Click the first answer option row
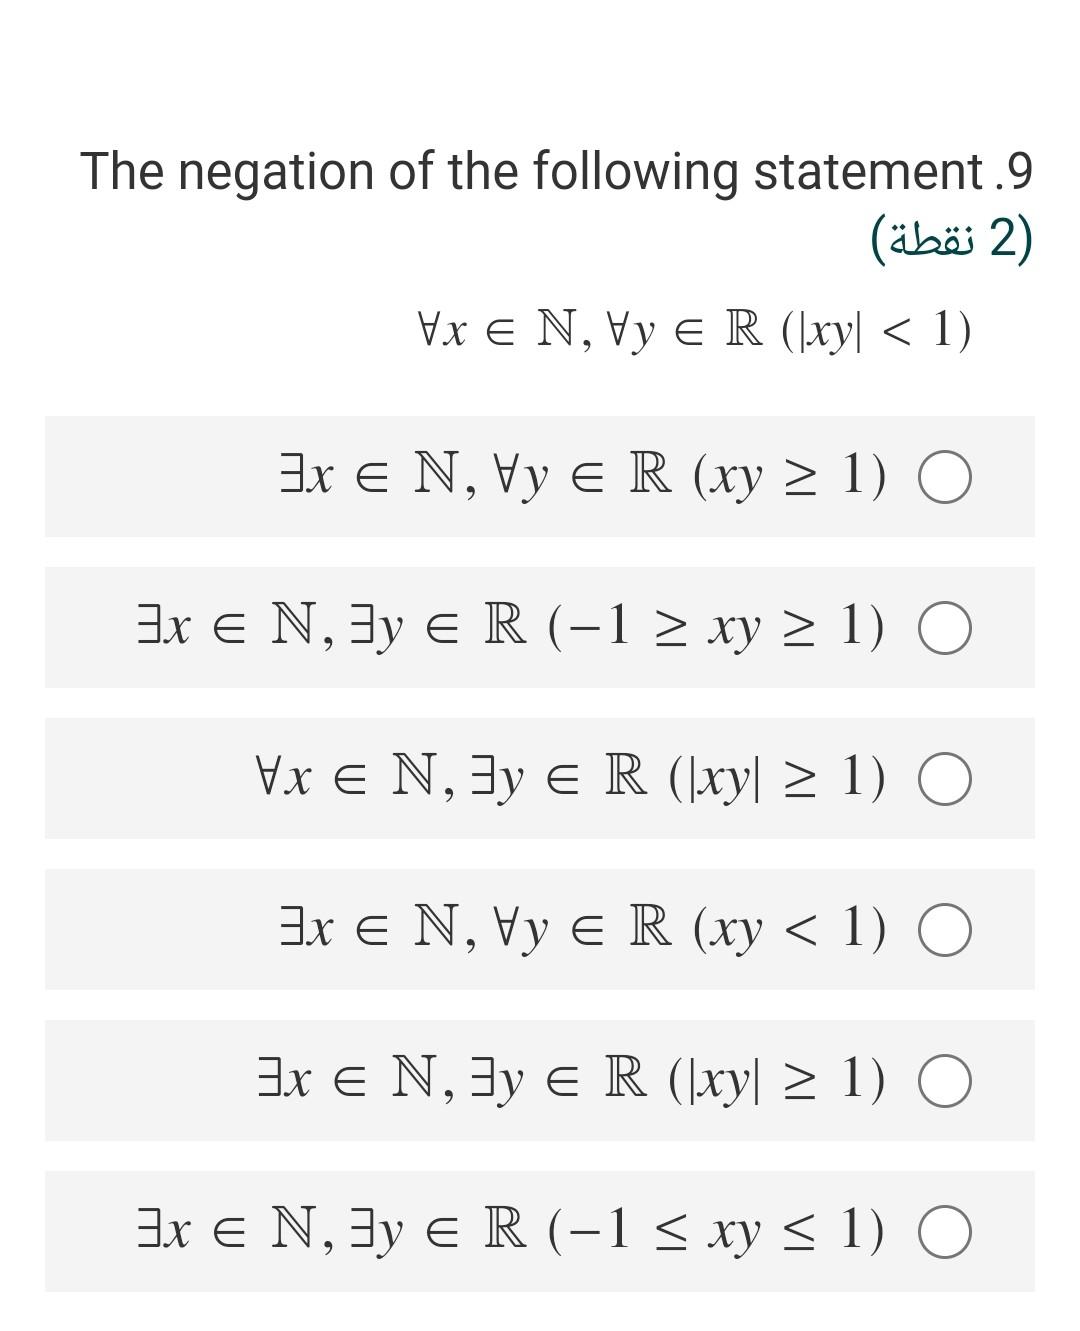This screenshot has width=1080, height=1331. (x=540, y=478)
